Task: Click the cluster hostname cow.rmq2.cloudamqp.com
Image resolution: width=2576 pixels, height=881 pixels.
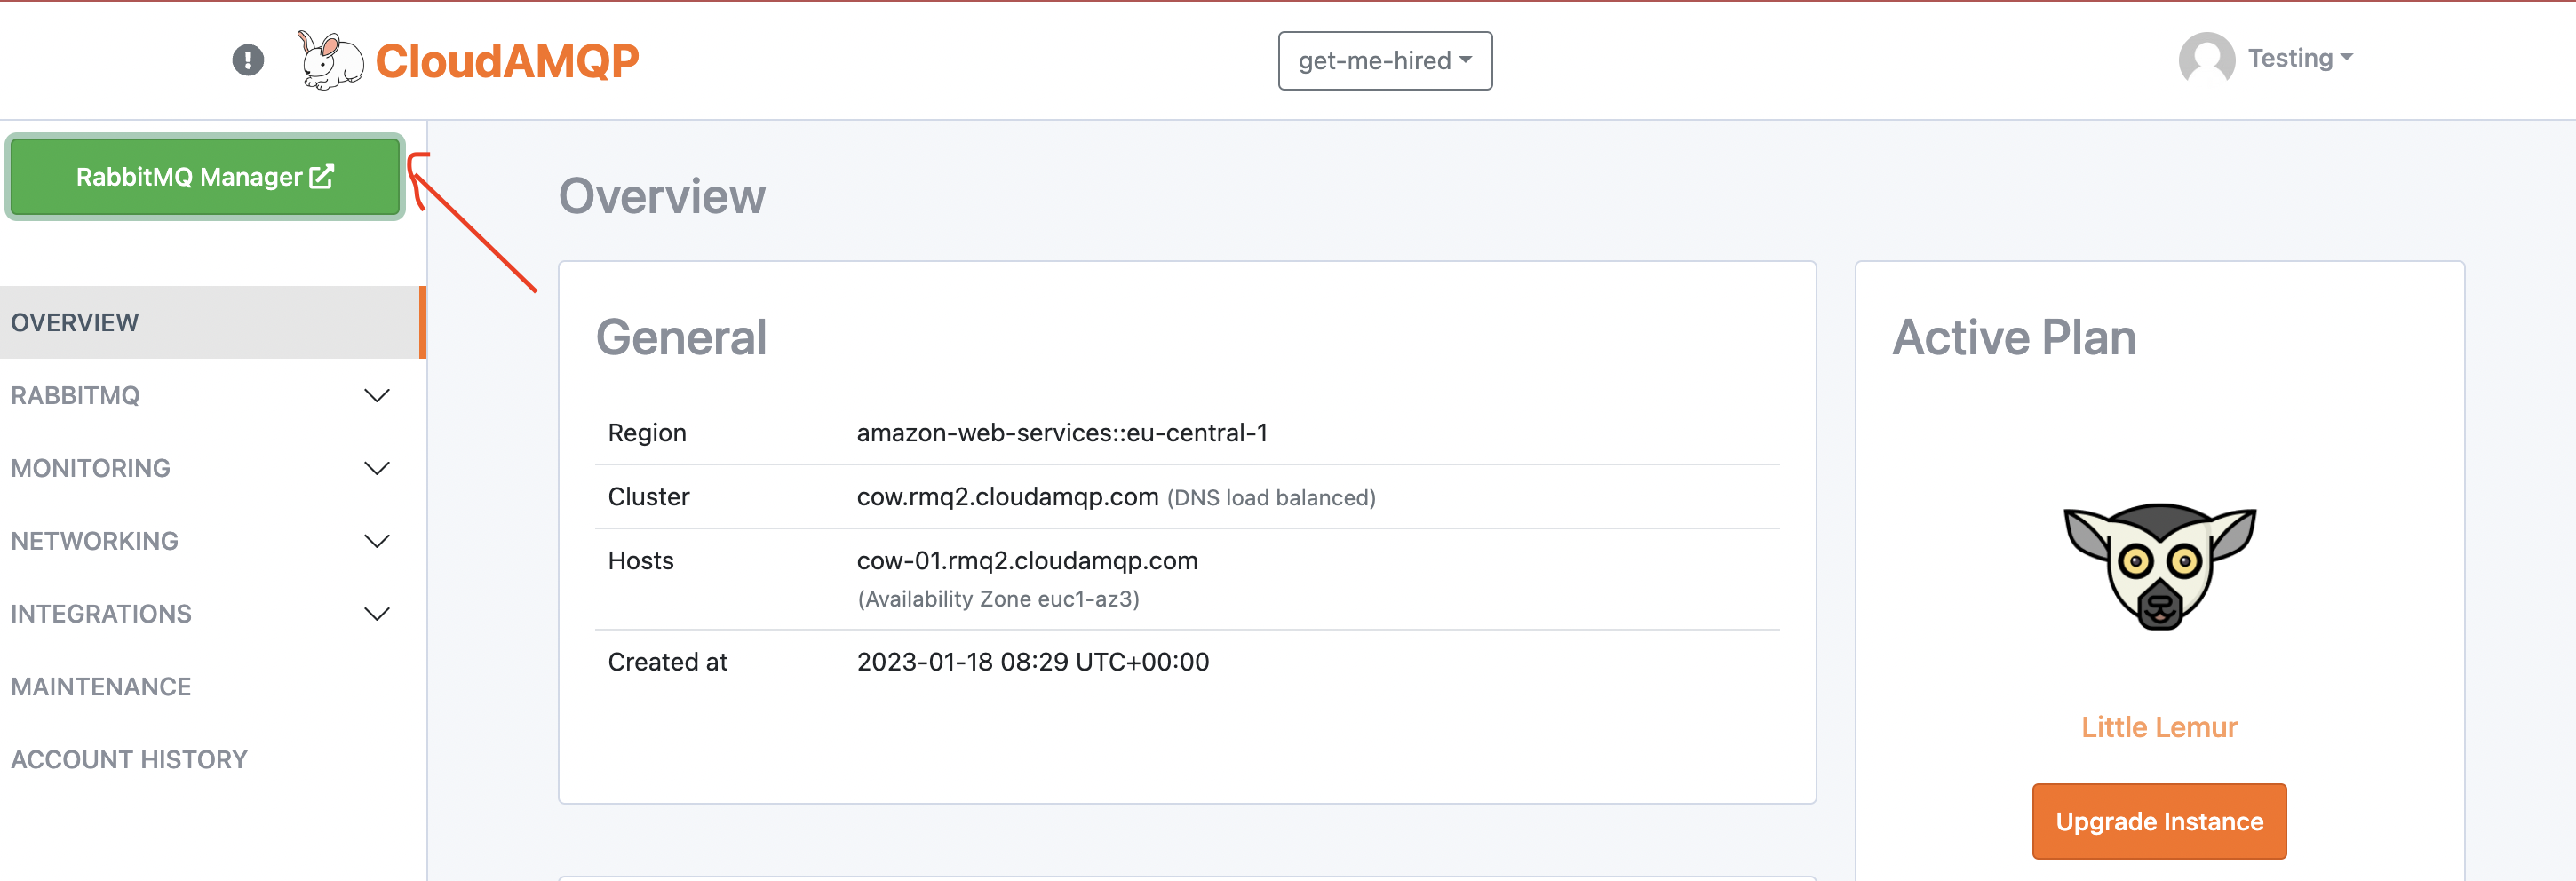Action: (x=1007, y=497)
